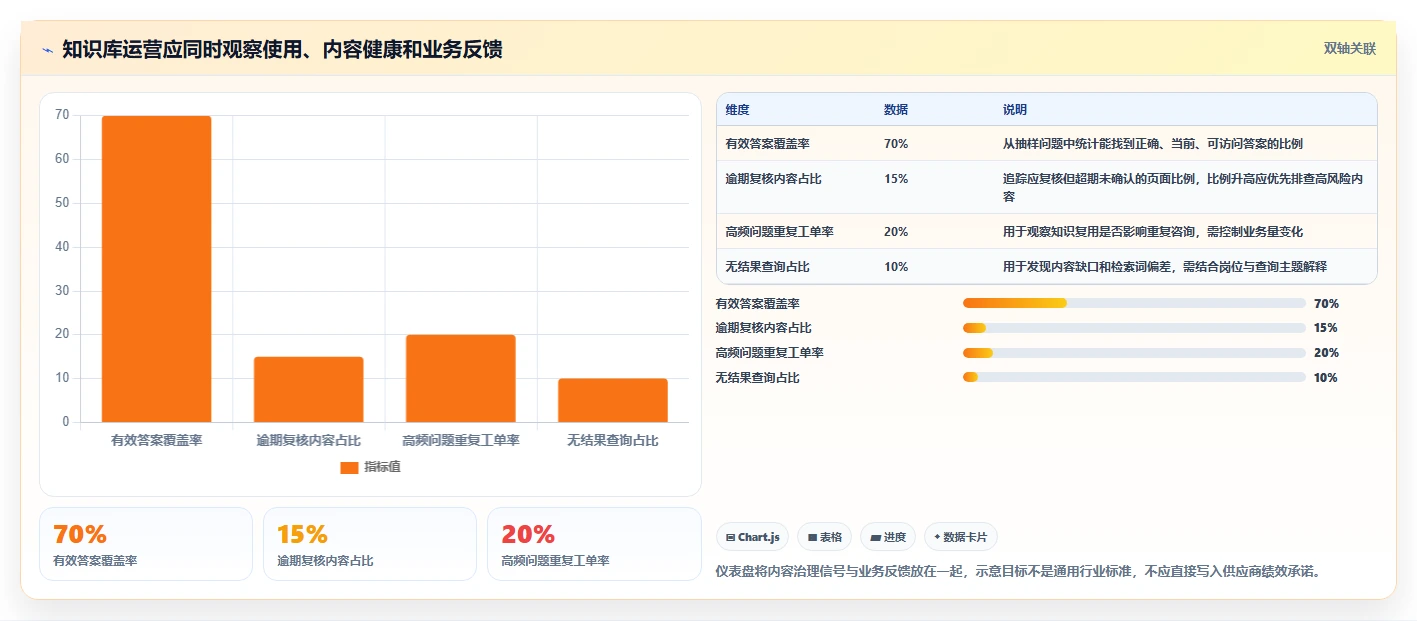
Task: Click the 高频问题重复工单率 progress bar
Action: 1134,353
